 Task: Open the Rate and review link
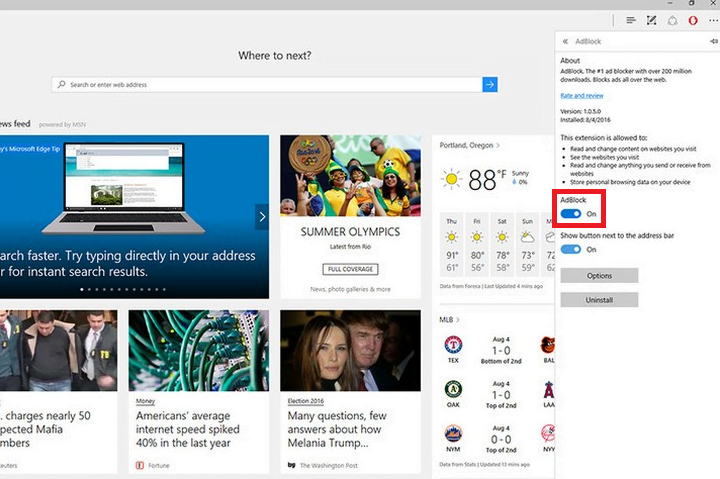click(x=582, y=96)
